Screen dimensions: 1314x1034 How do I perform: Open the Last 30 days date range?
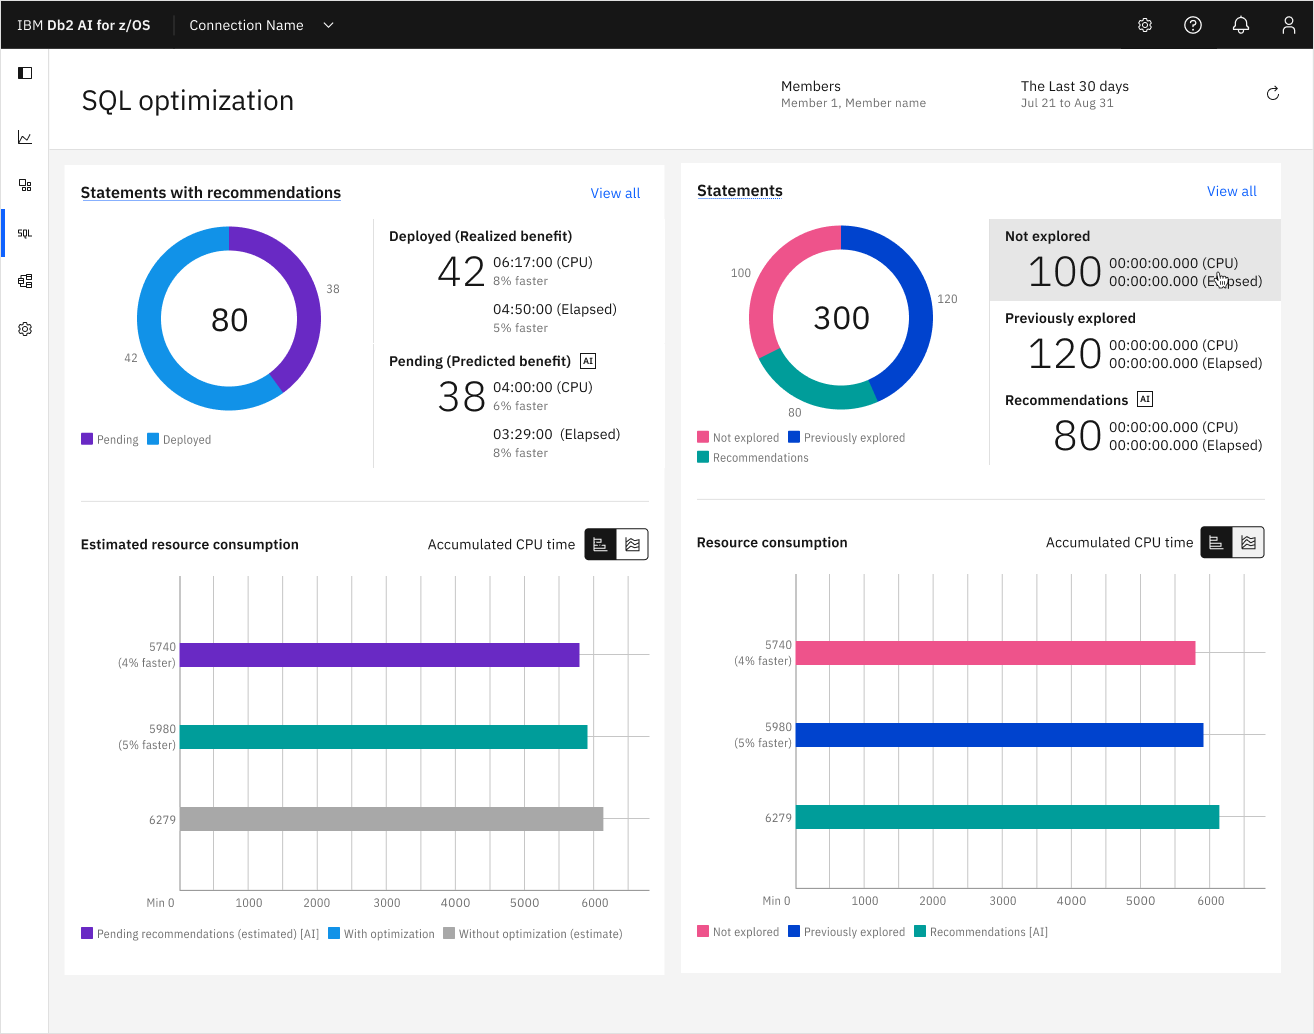(1074, 94)
